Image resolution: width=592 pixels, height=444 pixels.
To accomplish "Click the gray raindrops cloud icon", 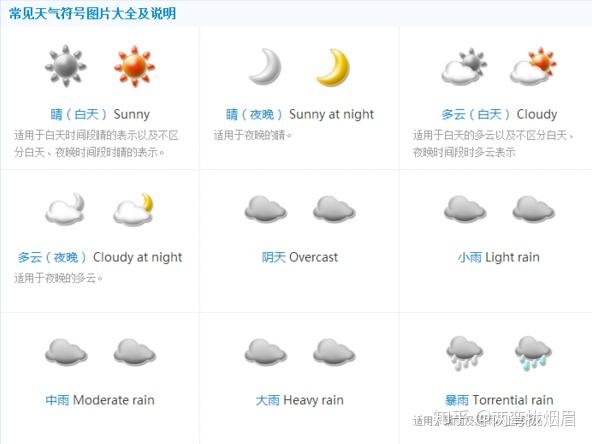I will pos(464,353).
